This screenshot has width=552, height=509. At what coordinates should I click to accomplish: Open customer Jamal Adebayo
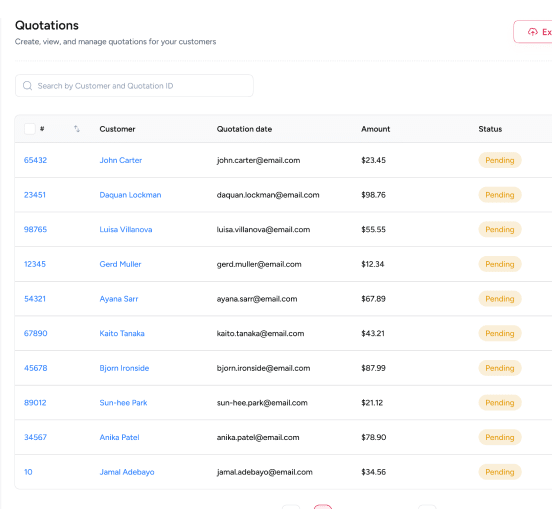pyautogui.click(x=127, y=472)
